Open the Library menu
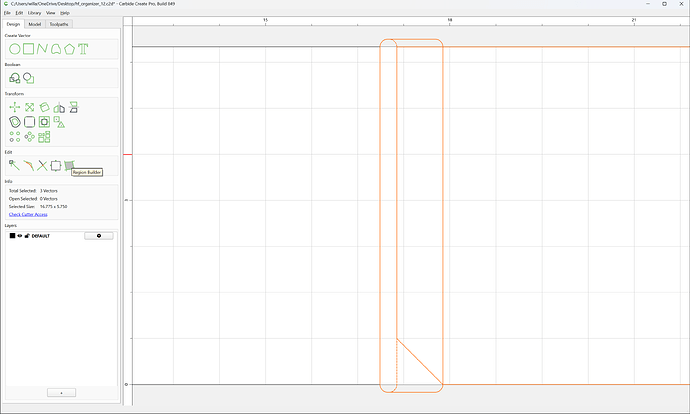 point(34,13)
